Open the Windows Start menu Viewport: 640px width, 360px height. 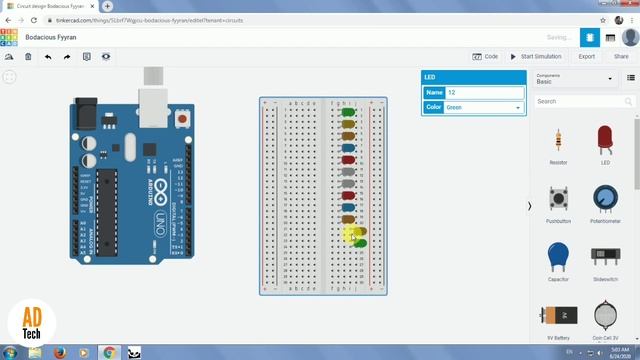[10, 353]
